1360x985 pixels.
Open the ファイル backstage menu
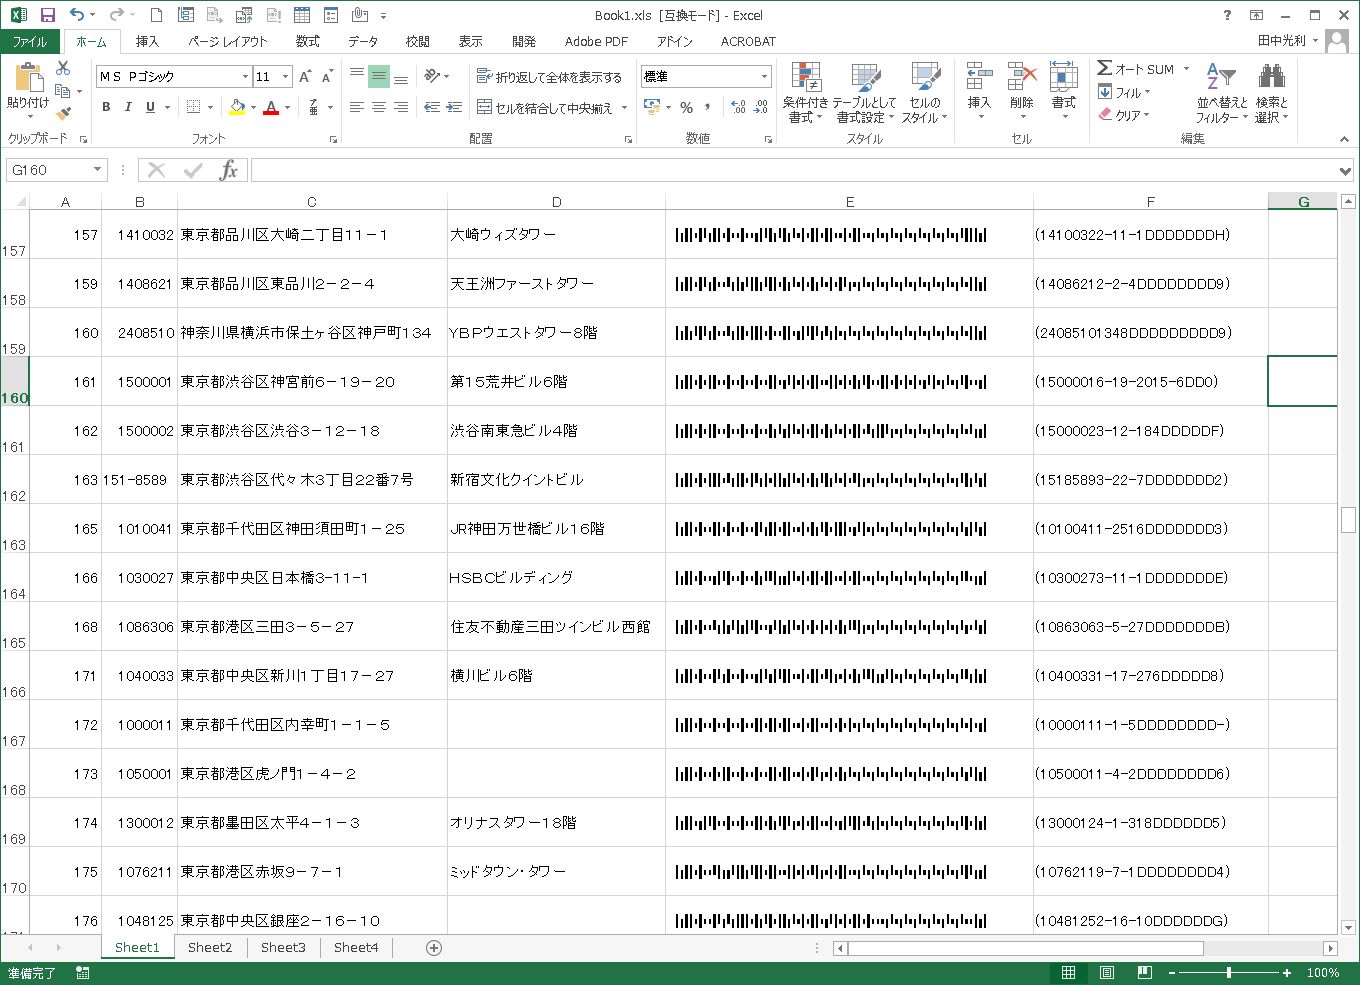[x=30, y=41]
